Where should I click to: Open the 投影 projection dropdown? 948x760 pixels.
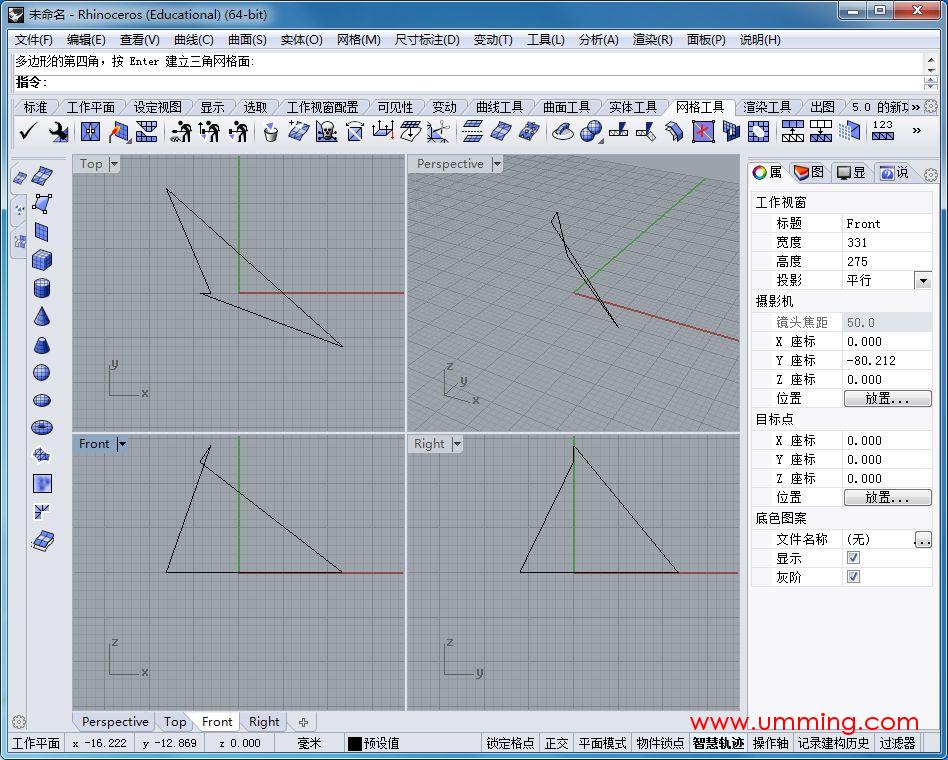coord(923,281)
